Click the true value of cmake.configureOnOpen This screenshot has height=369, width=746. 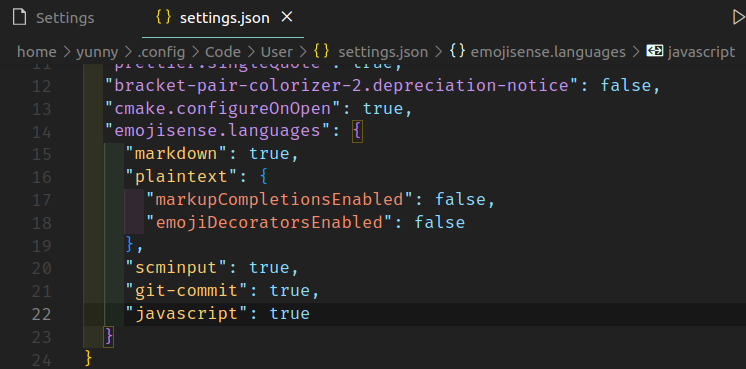[383, 108]
